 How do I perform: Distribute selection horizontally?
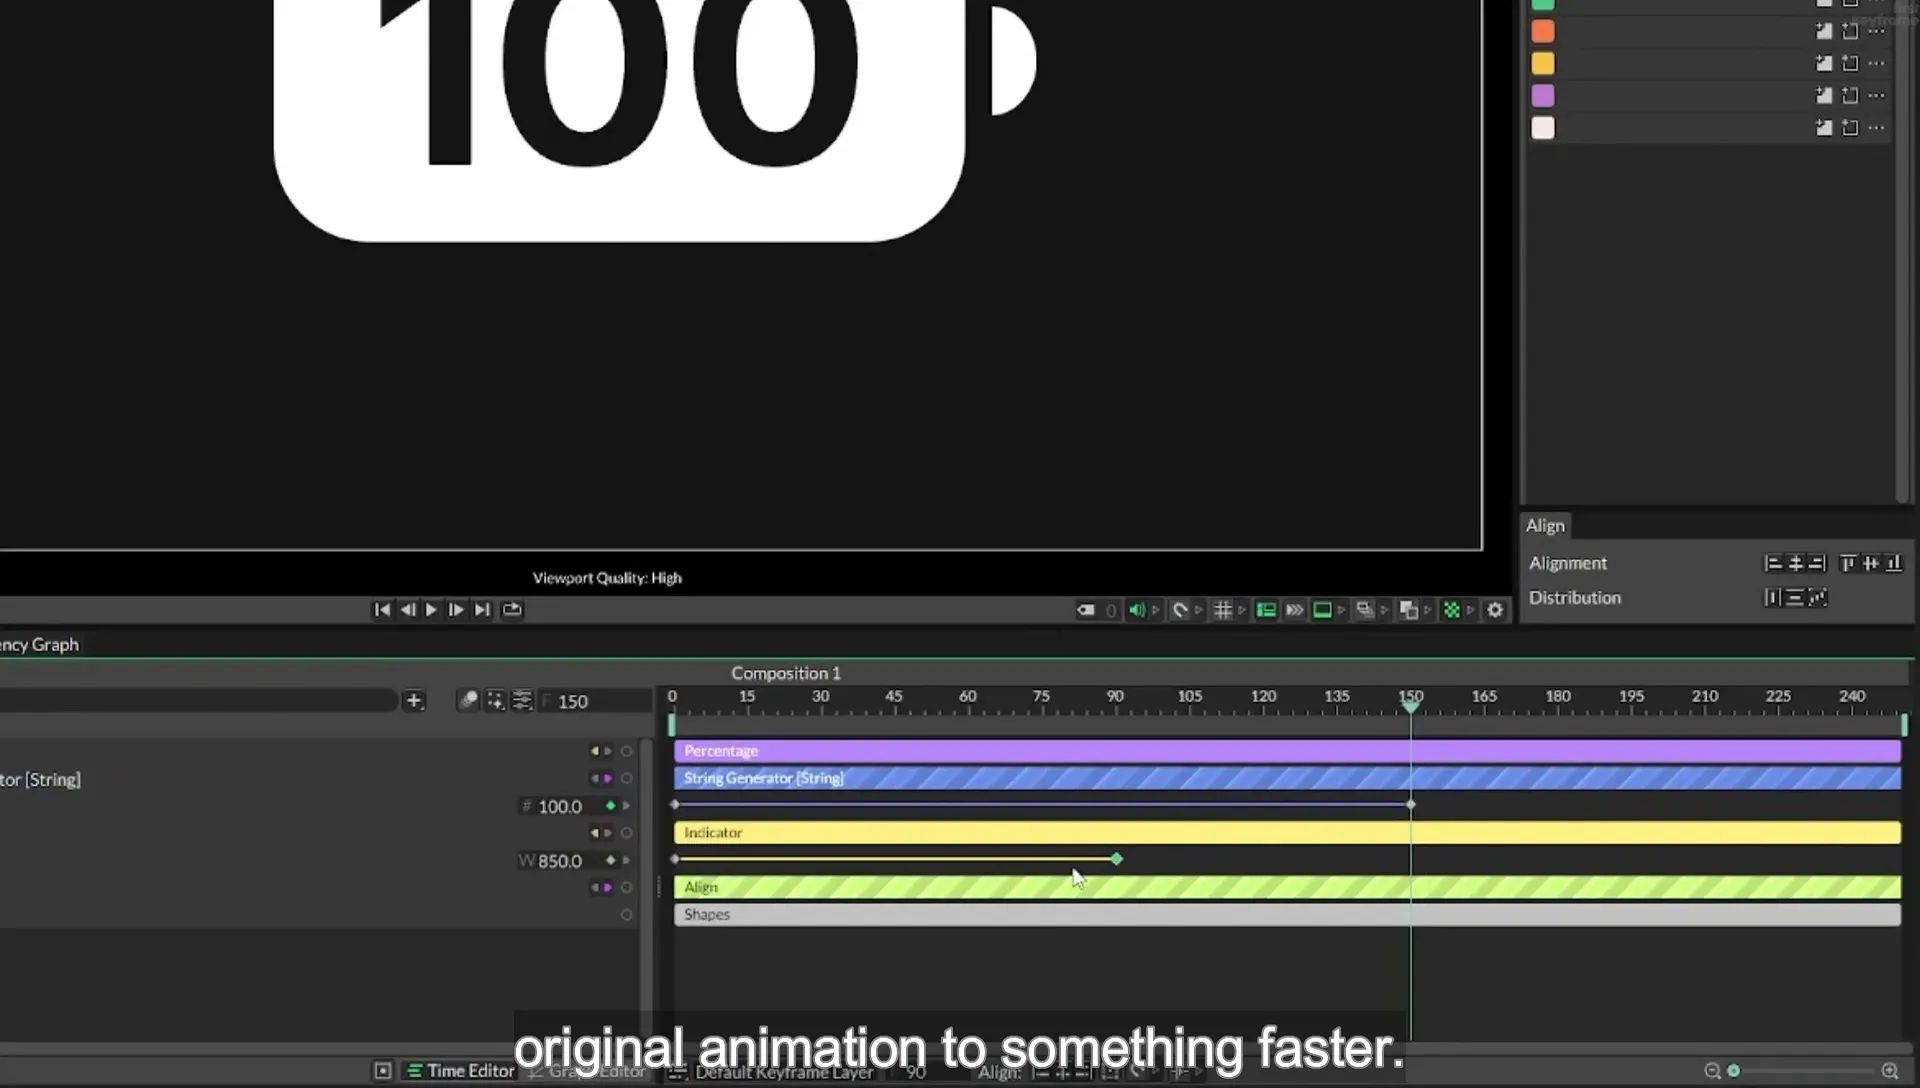[1772, 598]
